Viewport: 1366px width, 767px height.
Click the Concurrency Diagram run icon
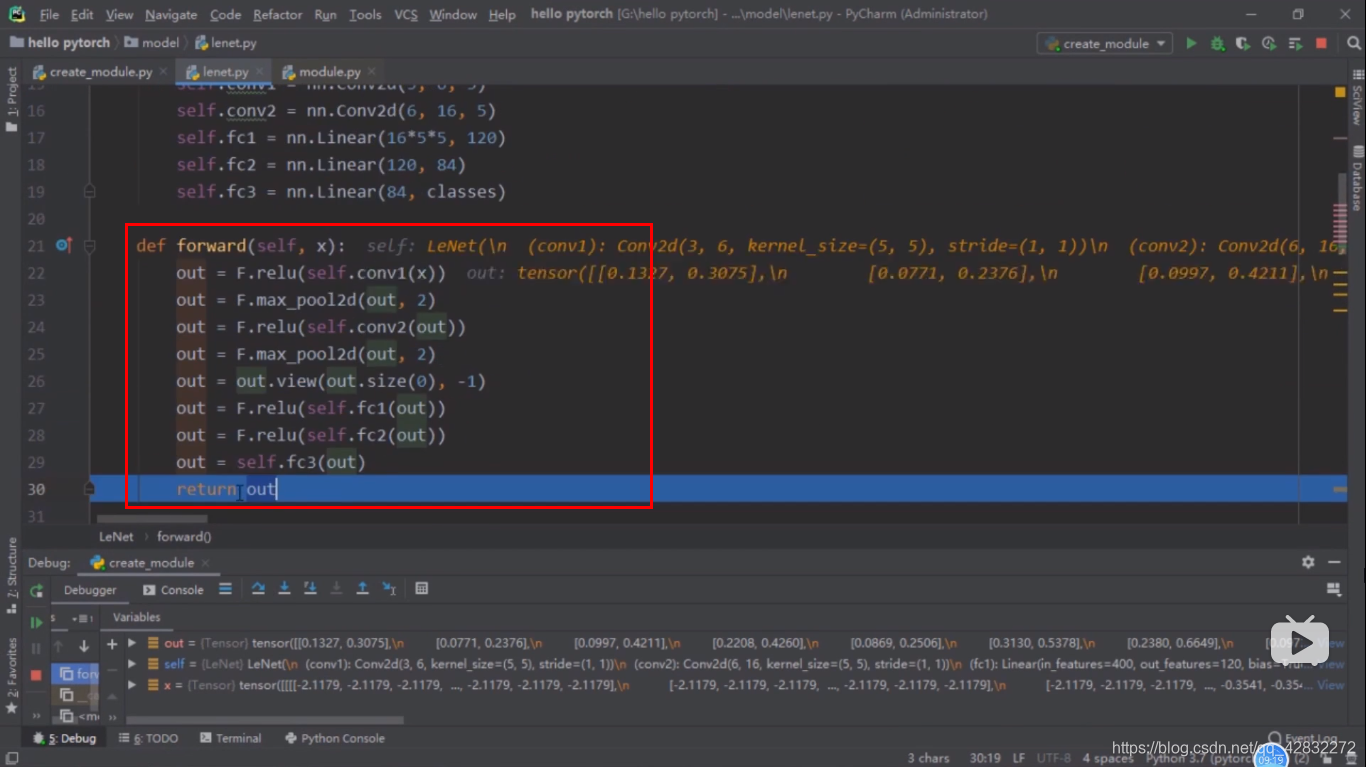[x=1295, y=44]
